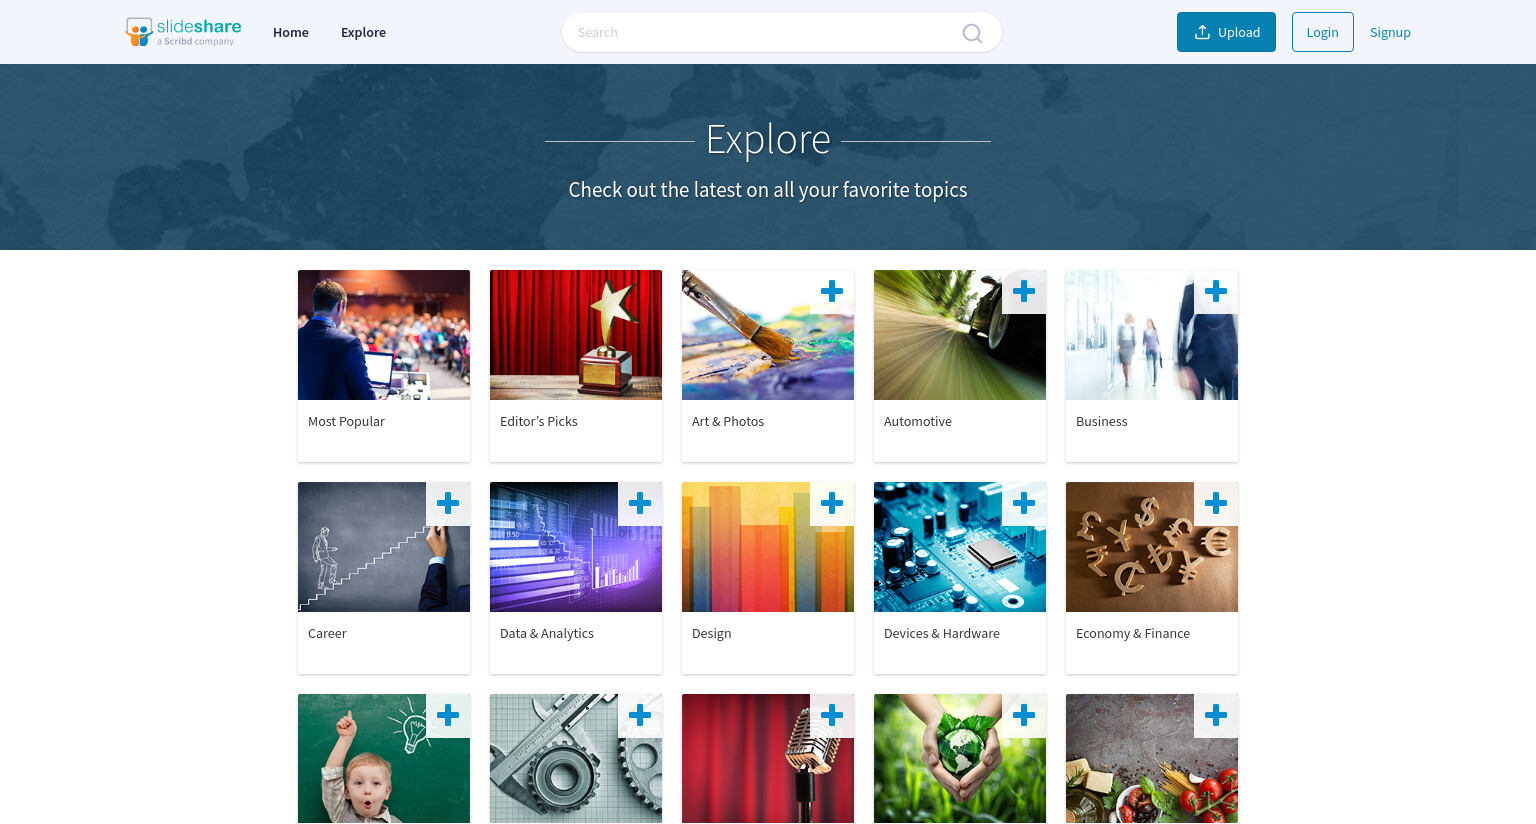Follow Automotive topic using plus icon
This screenshot has width=1536, height=824.
point(1024,291)
